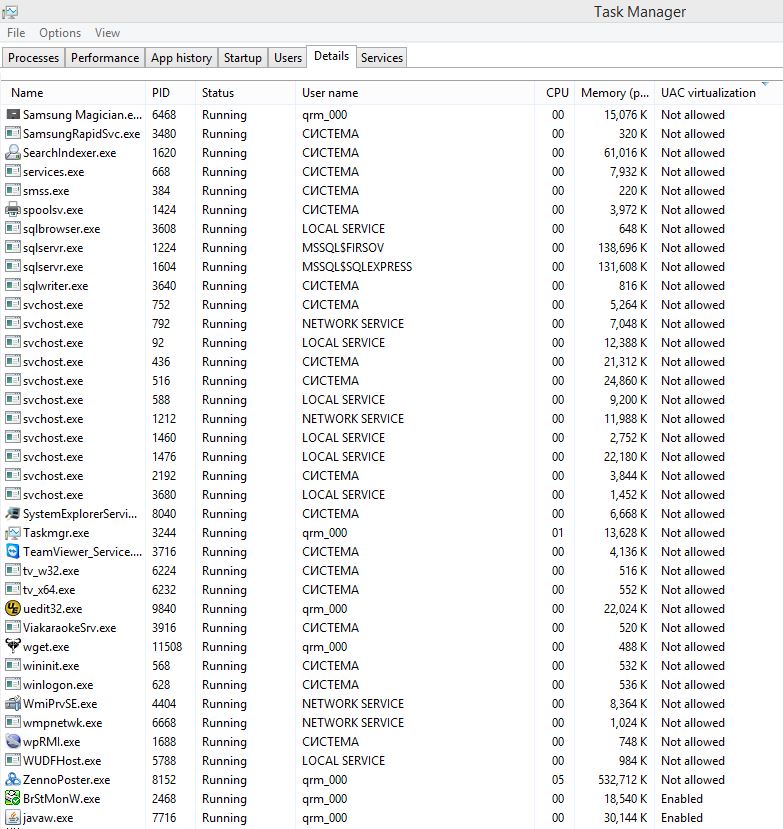The width and height of the screenshot is (783, 829).
Task: Click the WUDFHost.exe icon
Action: click(13, 760)
